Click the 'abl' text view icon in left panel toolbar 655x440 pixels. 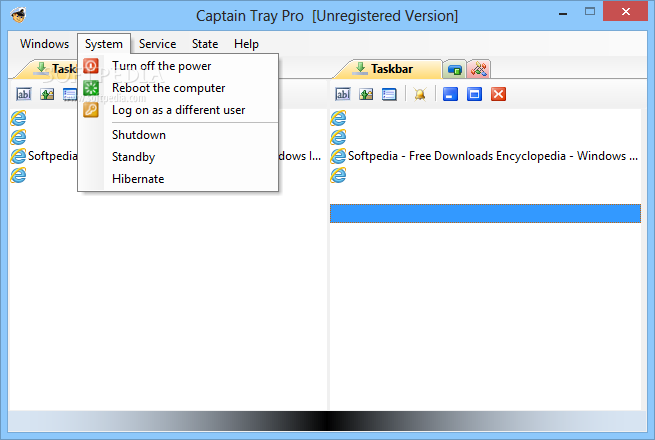(x=24, y=94)
